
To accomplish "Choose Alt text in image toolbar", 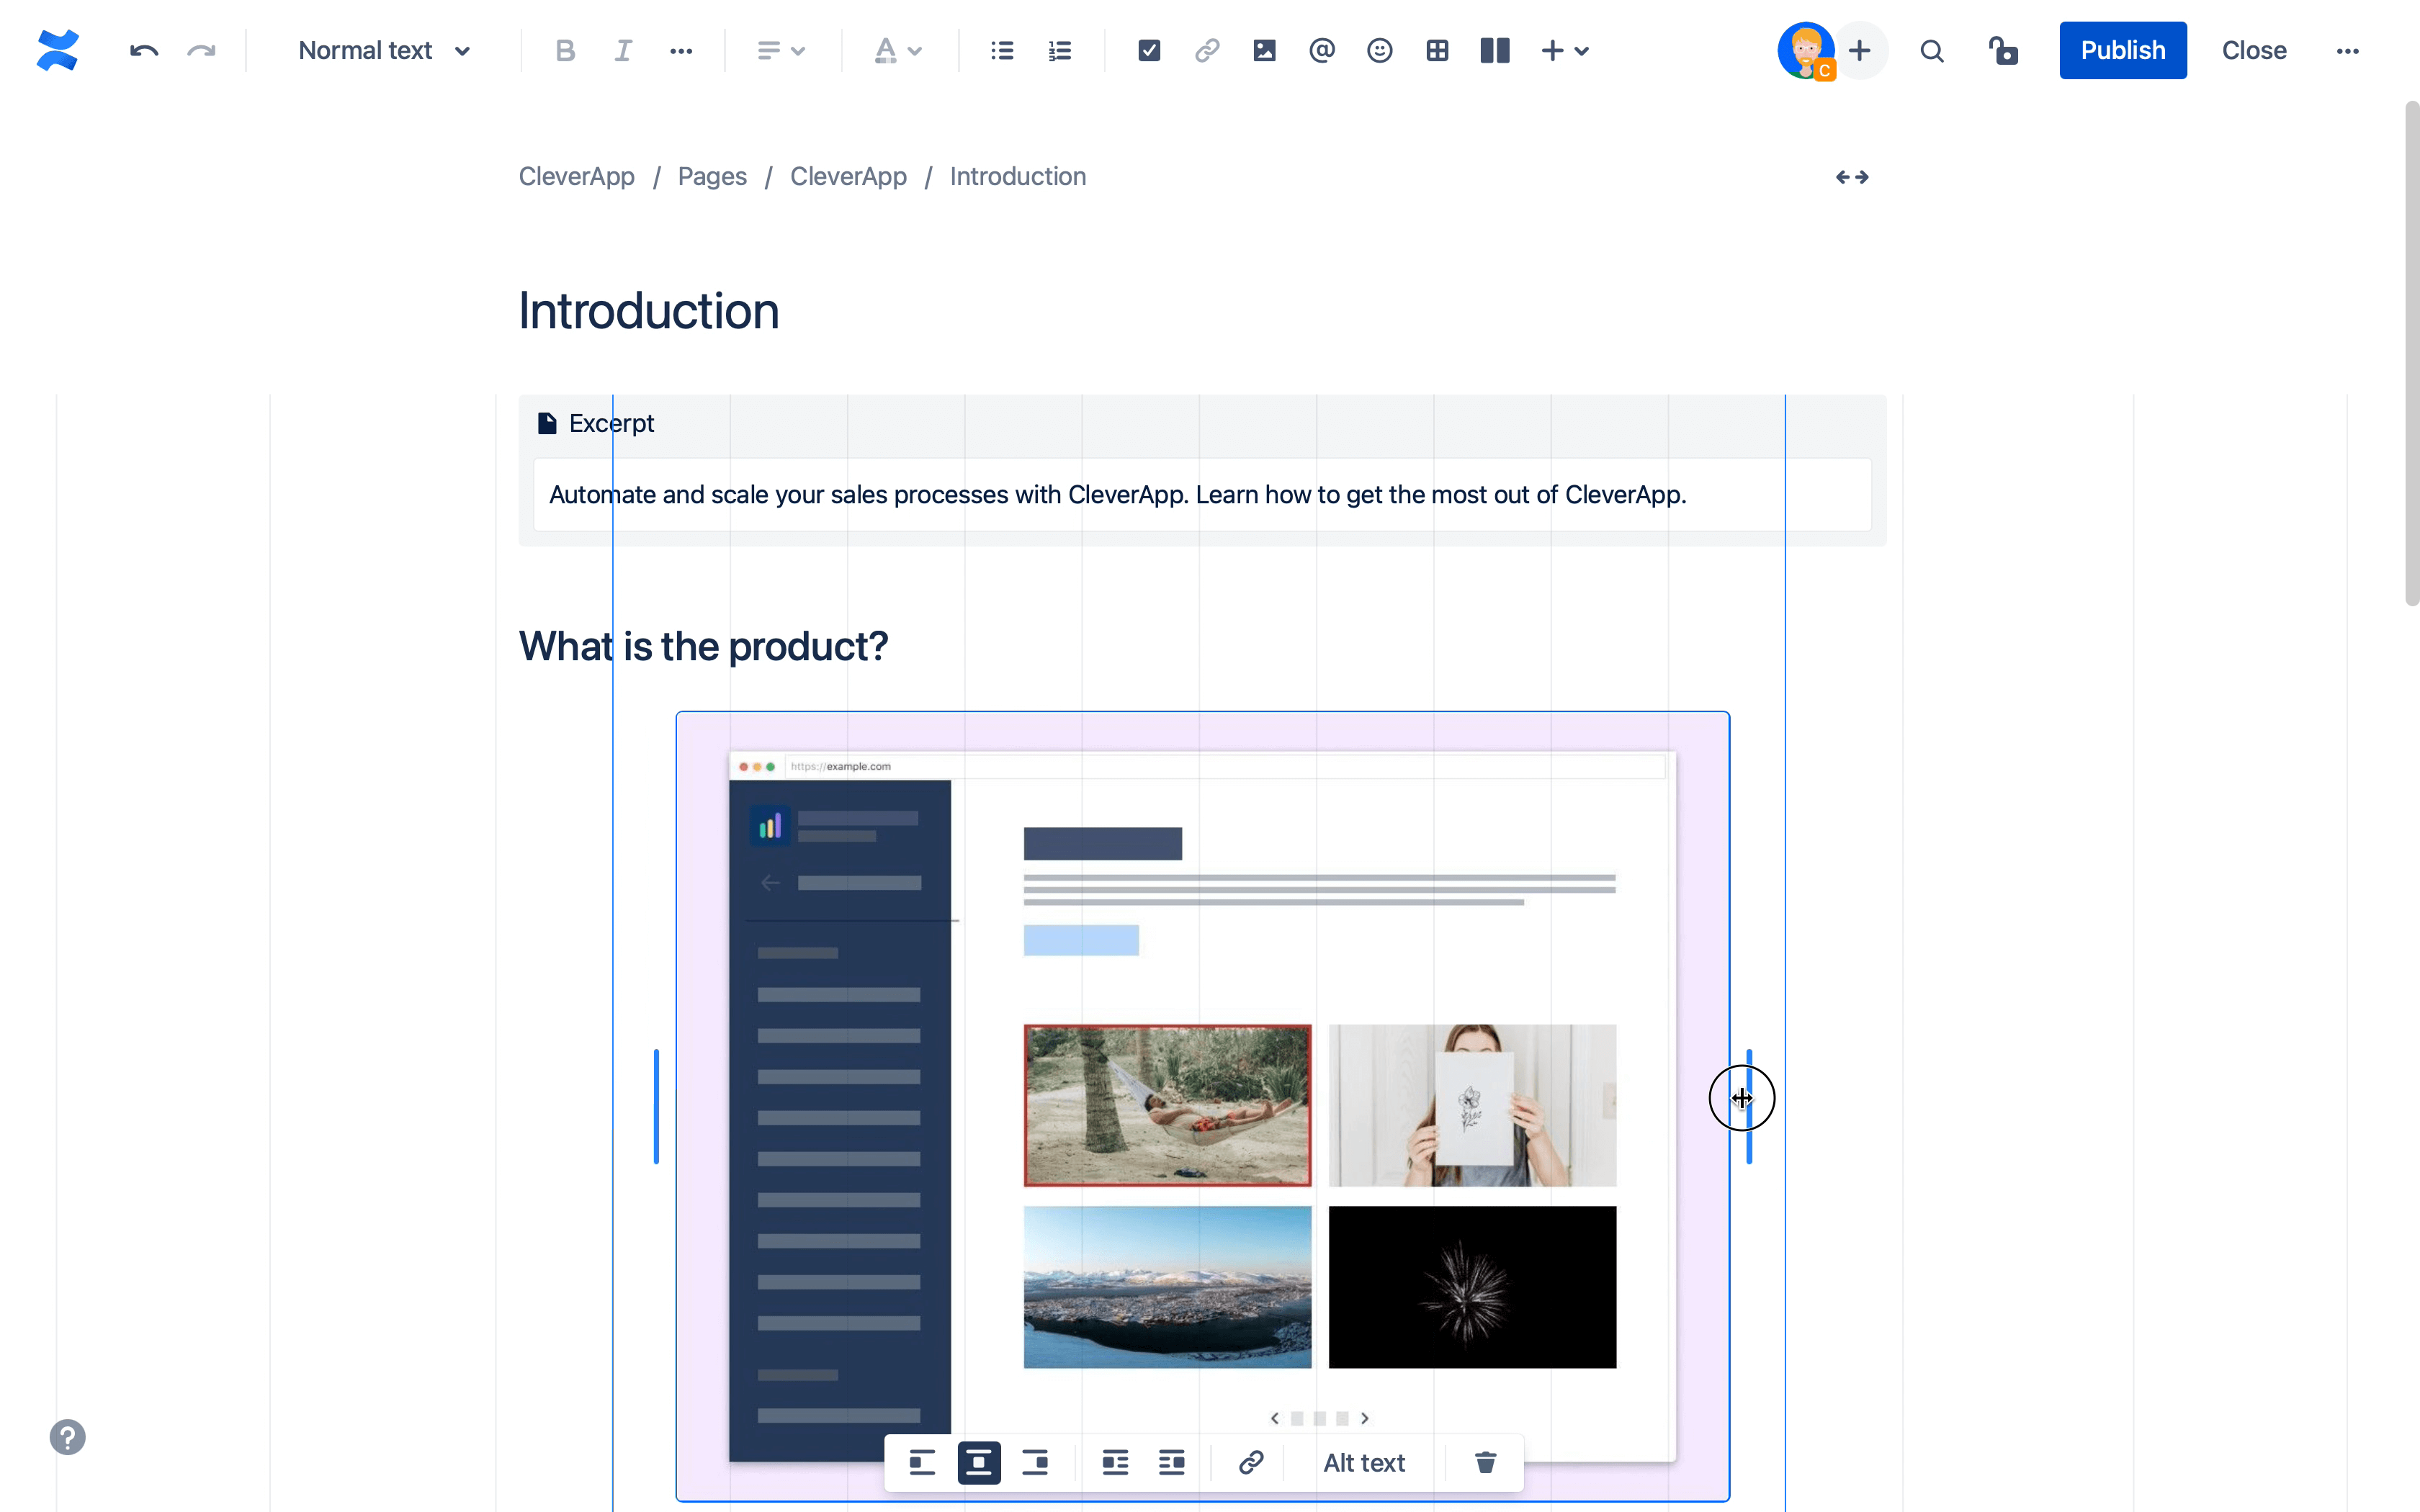I will [1364, 1463].
